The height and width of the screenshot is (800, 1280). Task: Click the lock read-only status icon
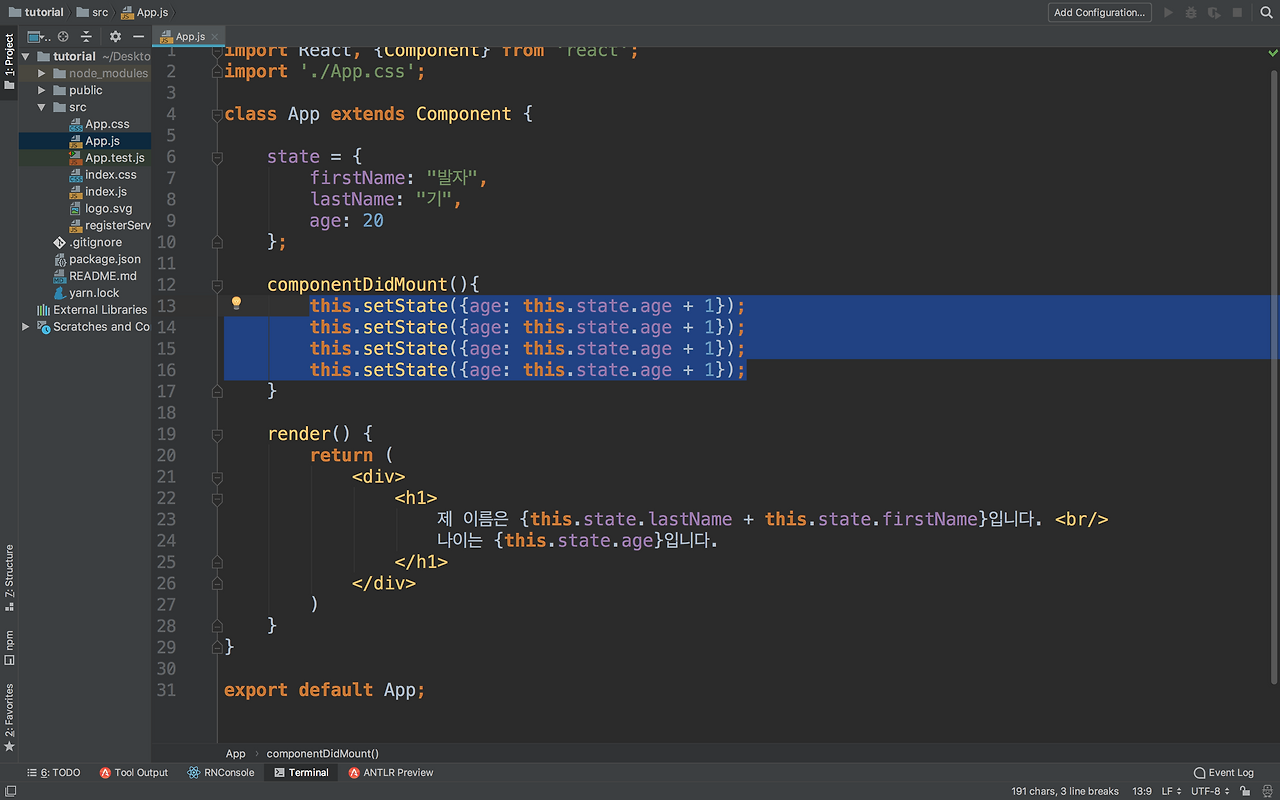point(1246,791)
